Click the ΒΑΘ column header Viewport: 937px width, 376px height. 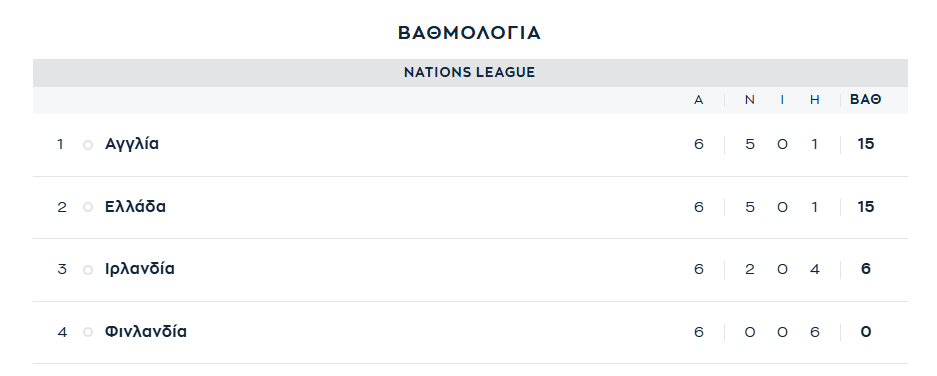click(865, 100)
